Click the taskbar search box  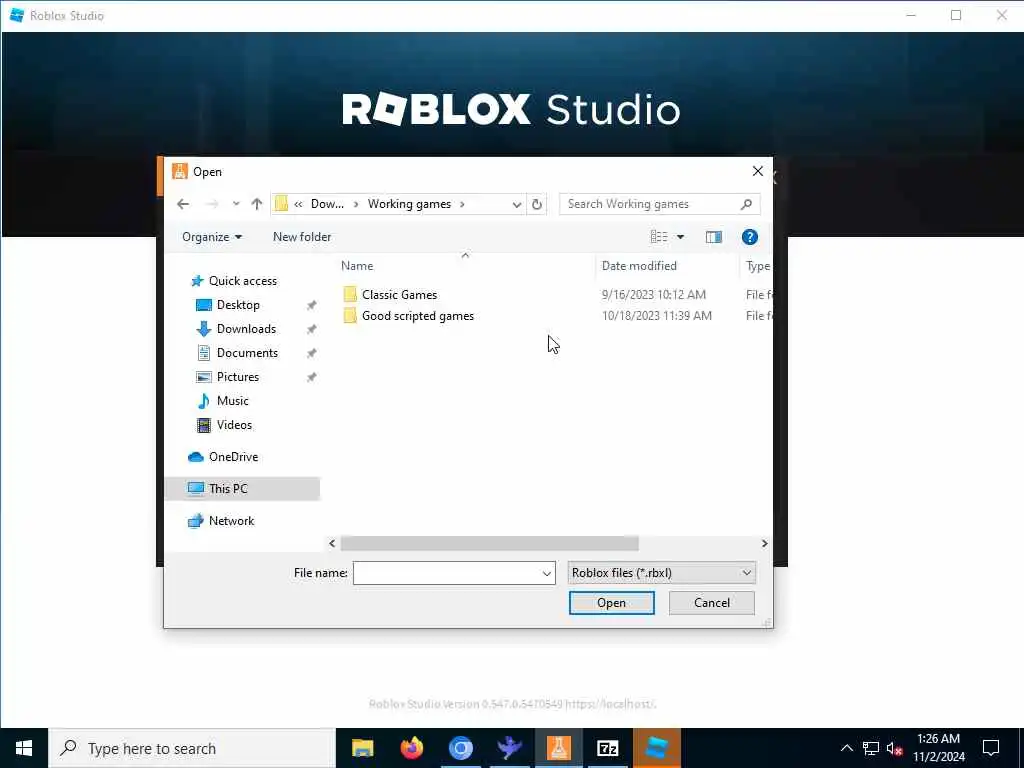(x=192, y=748)
